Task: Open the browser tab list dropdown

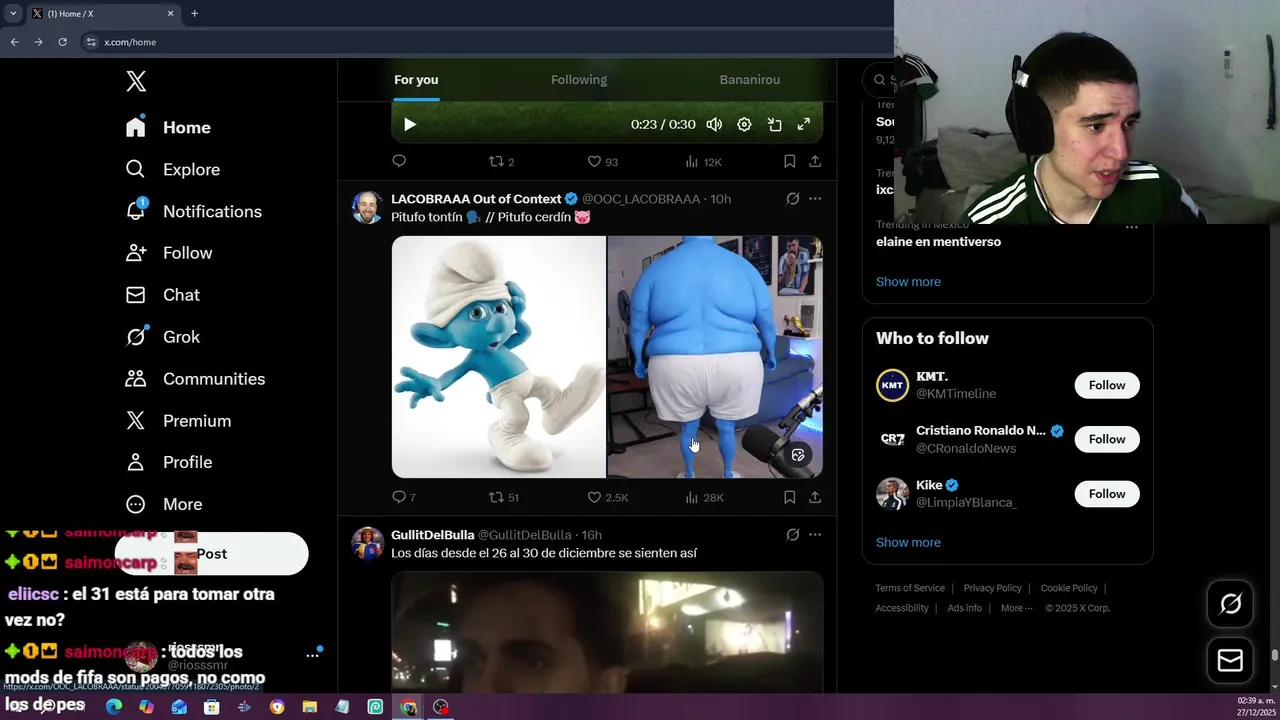Action: pyautogui.click(x=13, y=13)
